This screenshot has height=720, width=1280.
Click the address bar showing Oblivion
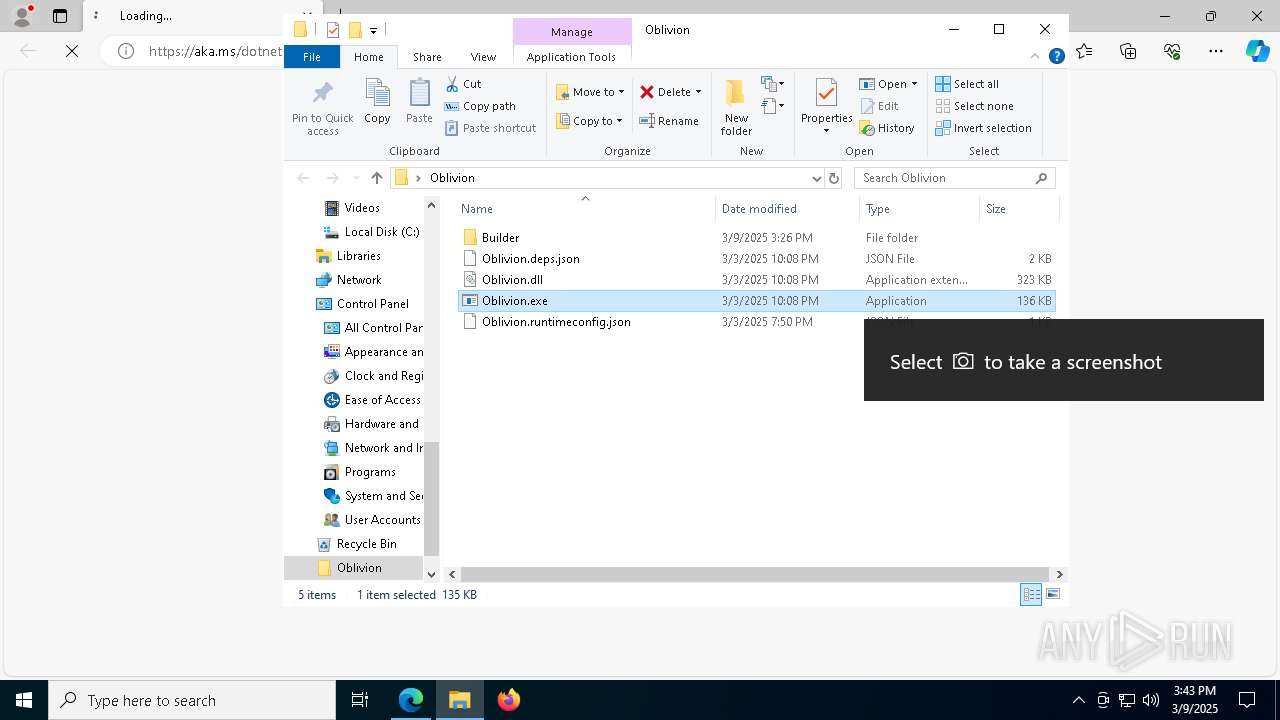tap(607, 178)
